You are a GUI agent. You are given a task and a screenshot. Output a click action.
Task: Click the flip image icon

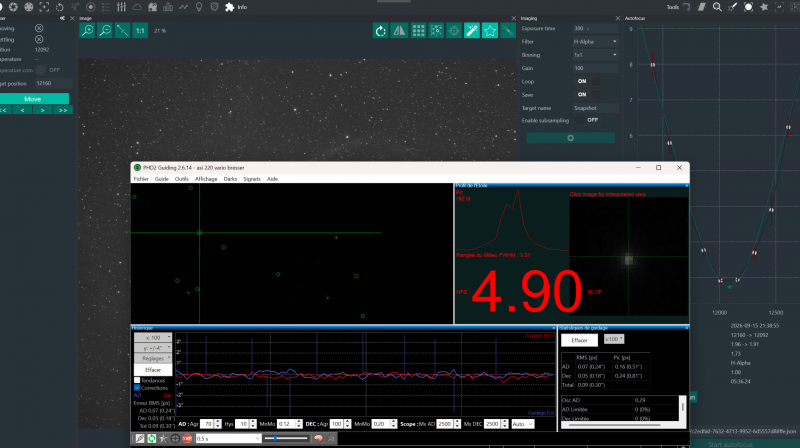399,31
